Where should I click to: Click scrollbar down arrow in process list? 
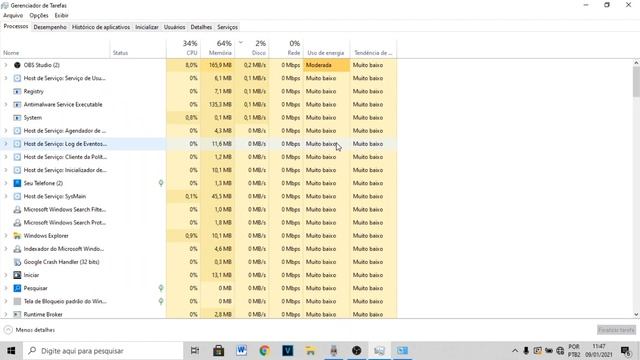[636, 315]
